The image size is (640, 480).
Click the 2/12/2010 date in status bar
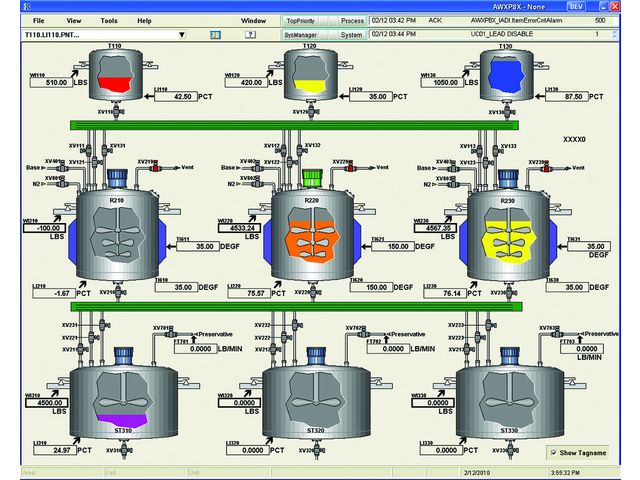(476, 473)
